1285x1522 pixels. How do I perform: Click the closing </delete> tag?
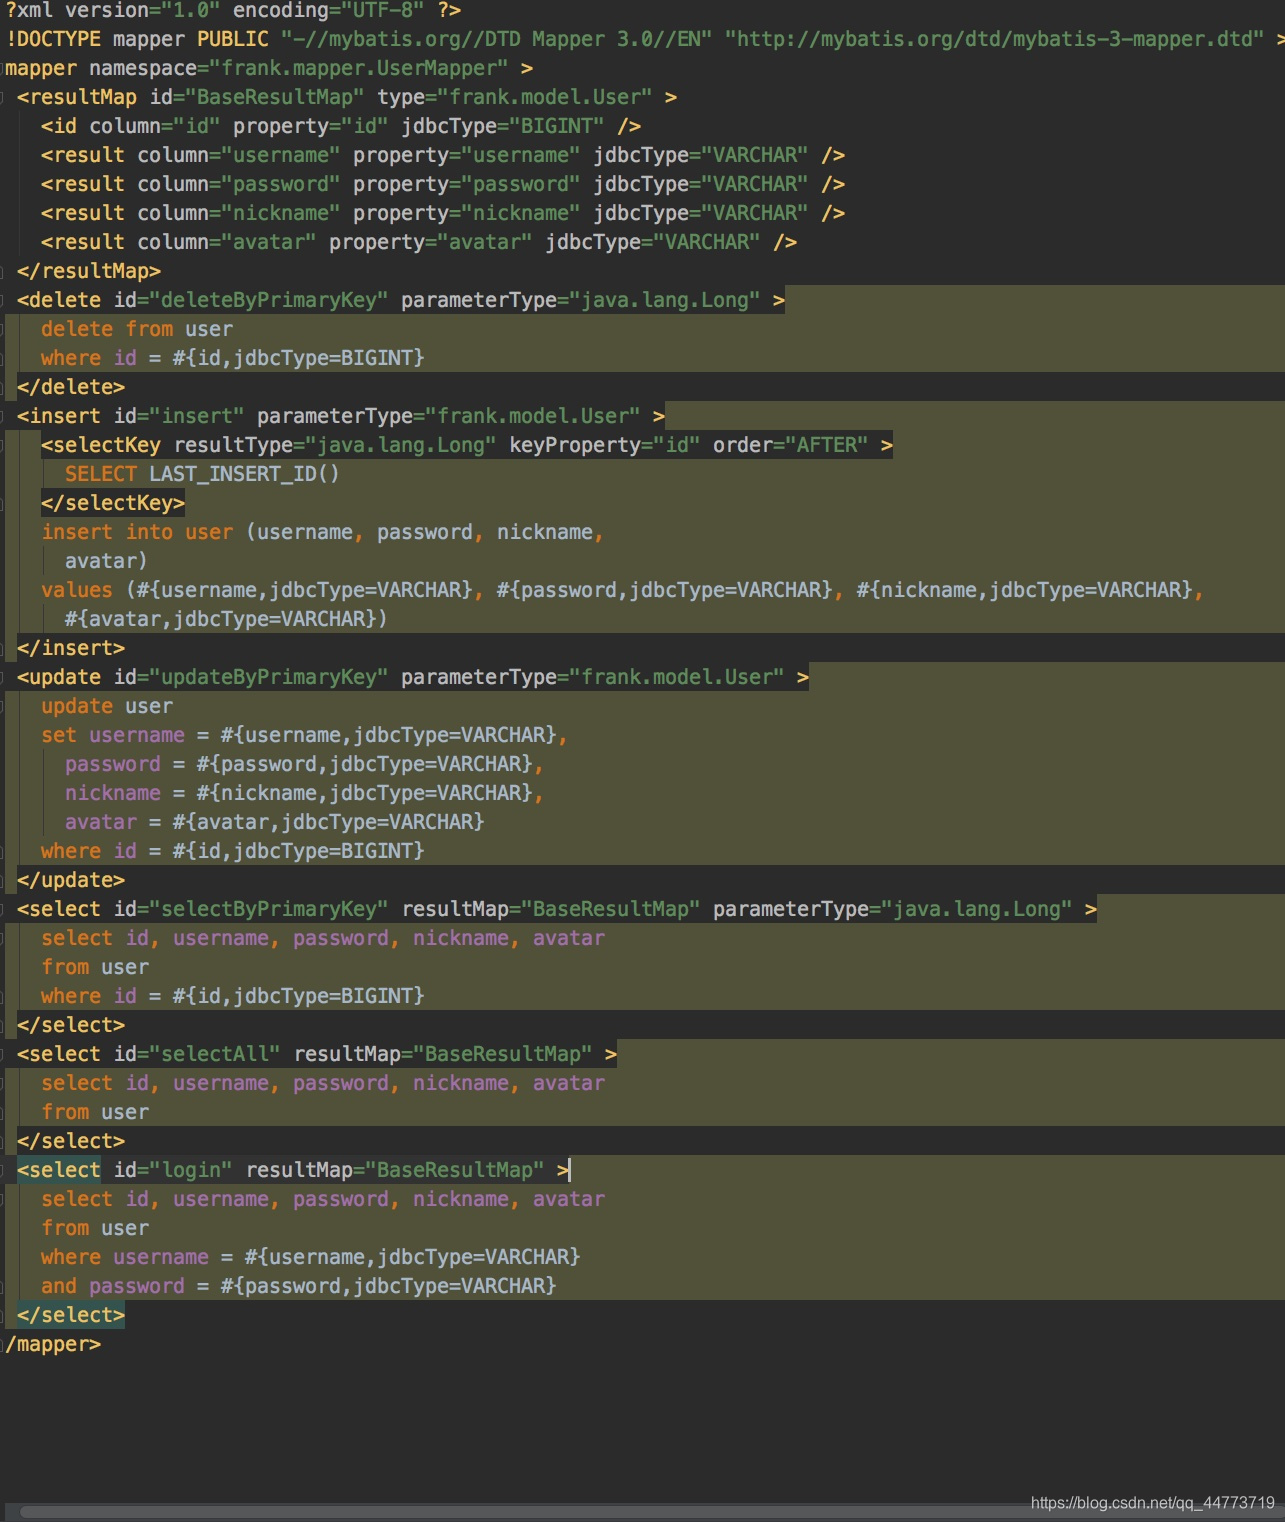pyautogui.click(x=71, y=387)
